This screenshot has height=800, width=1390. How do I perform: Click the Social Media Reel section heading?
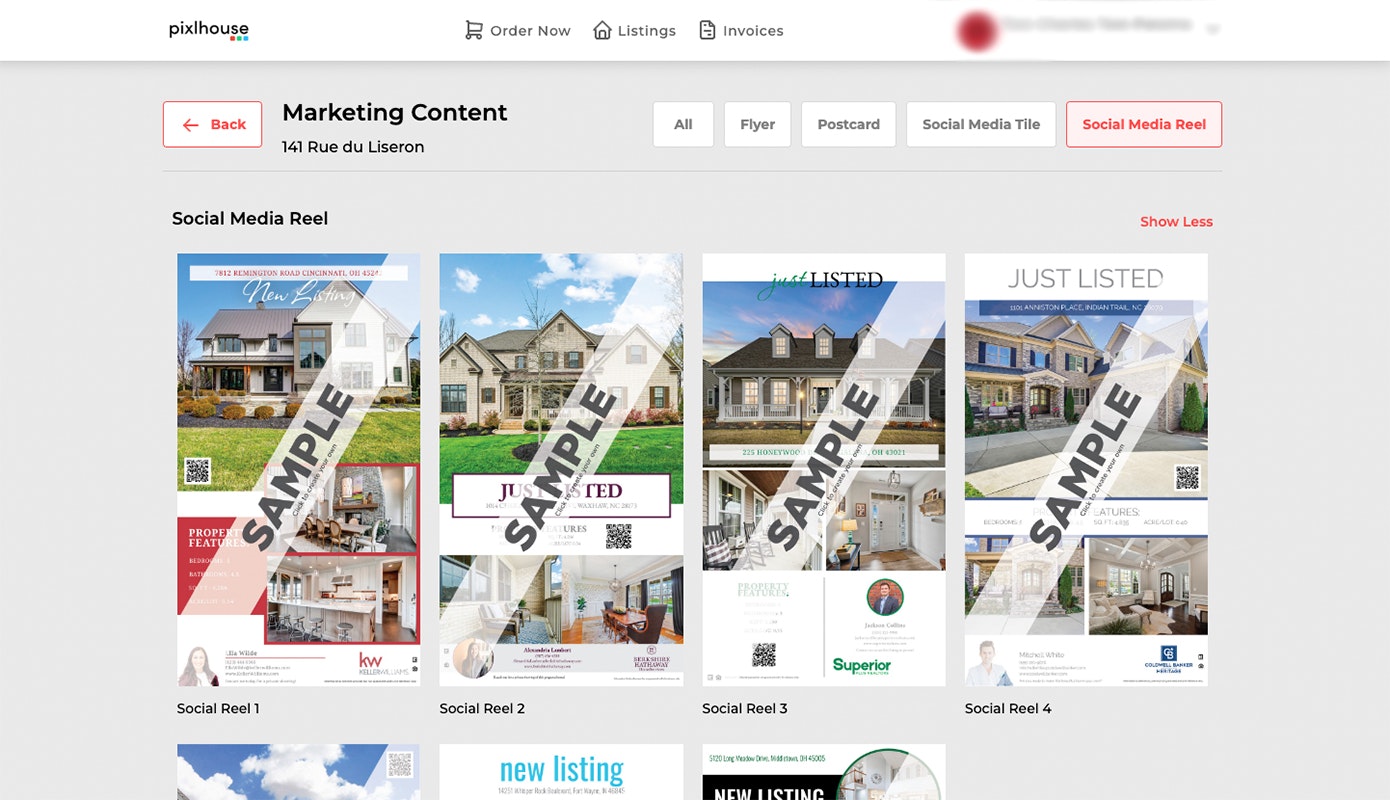250,219
